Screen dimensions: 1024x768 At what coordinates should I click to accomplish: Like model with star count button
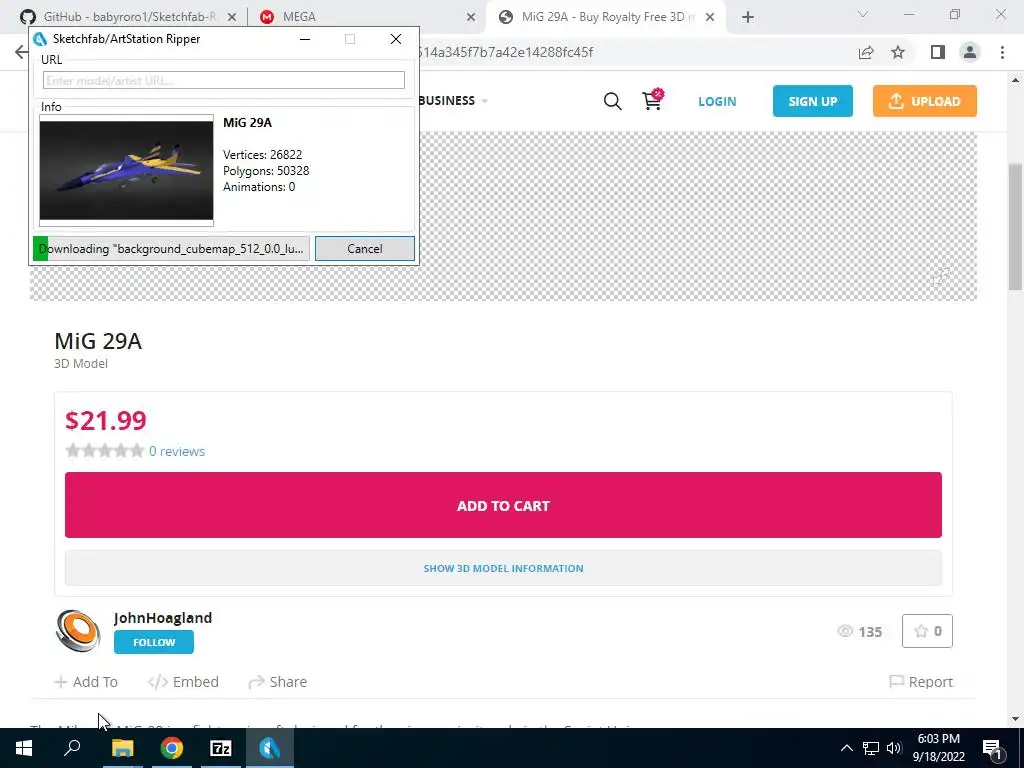[x=927, y=631]
